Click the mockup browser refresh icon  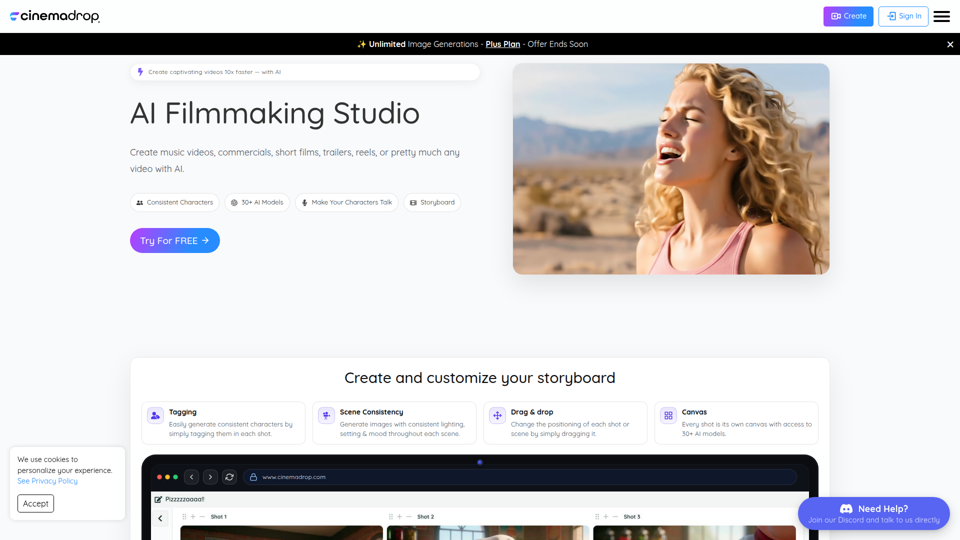tap(230, 477)
